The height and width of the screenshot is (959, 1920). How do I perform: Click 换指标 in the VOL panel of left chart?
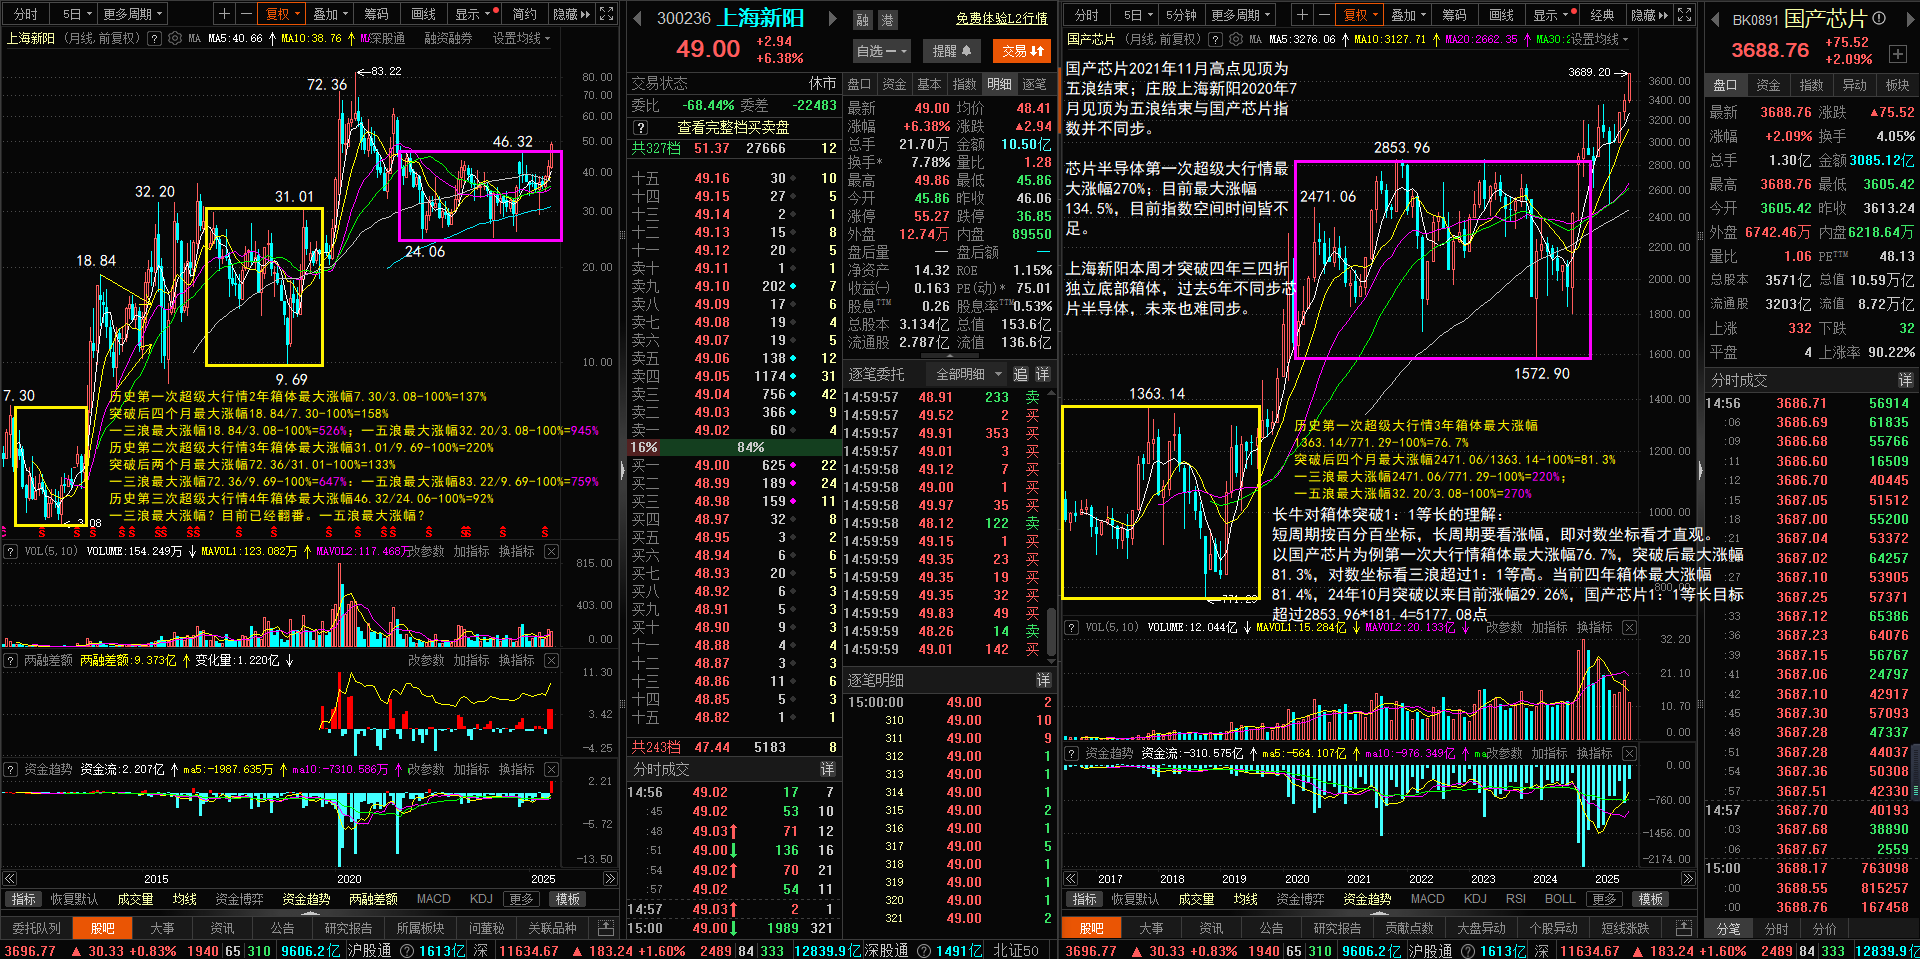[x=516, y=551]
